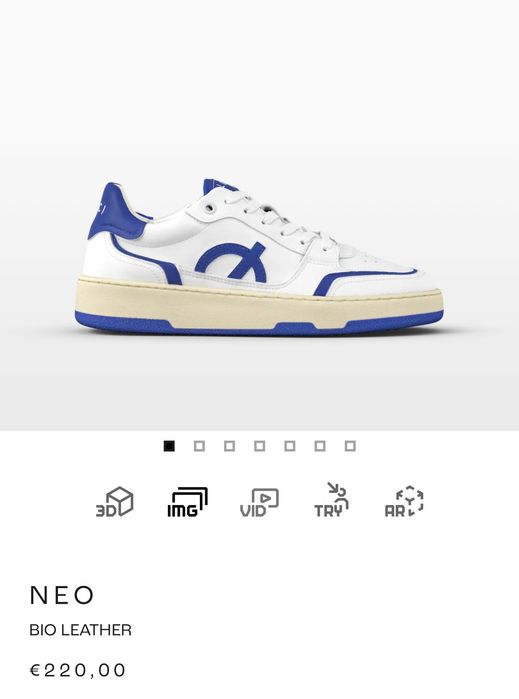Switch to the VID video icon
This screenshot has height=699, width=519.
pyautogui.click(x=259, y=503)
